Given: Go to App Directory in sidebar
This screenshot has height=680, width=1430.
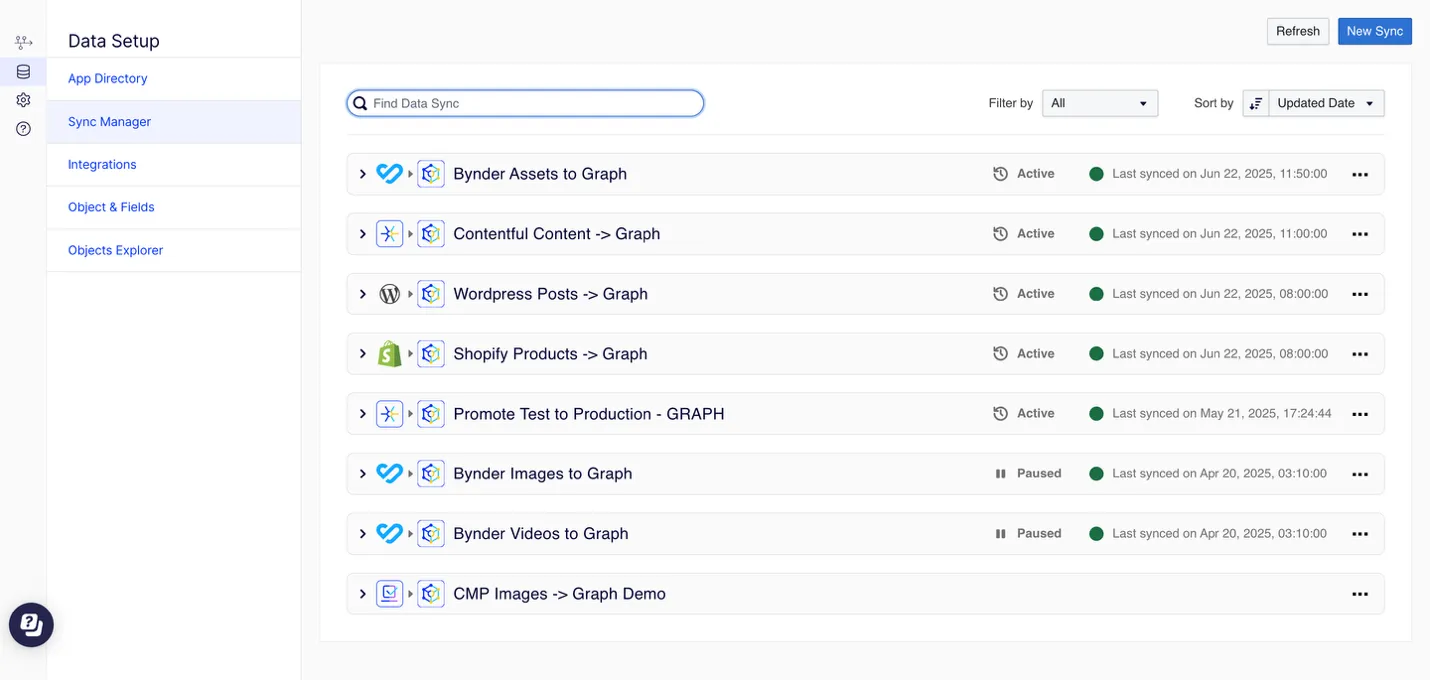Looking at the screenshot, I should tap(108, 79).
